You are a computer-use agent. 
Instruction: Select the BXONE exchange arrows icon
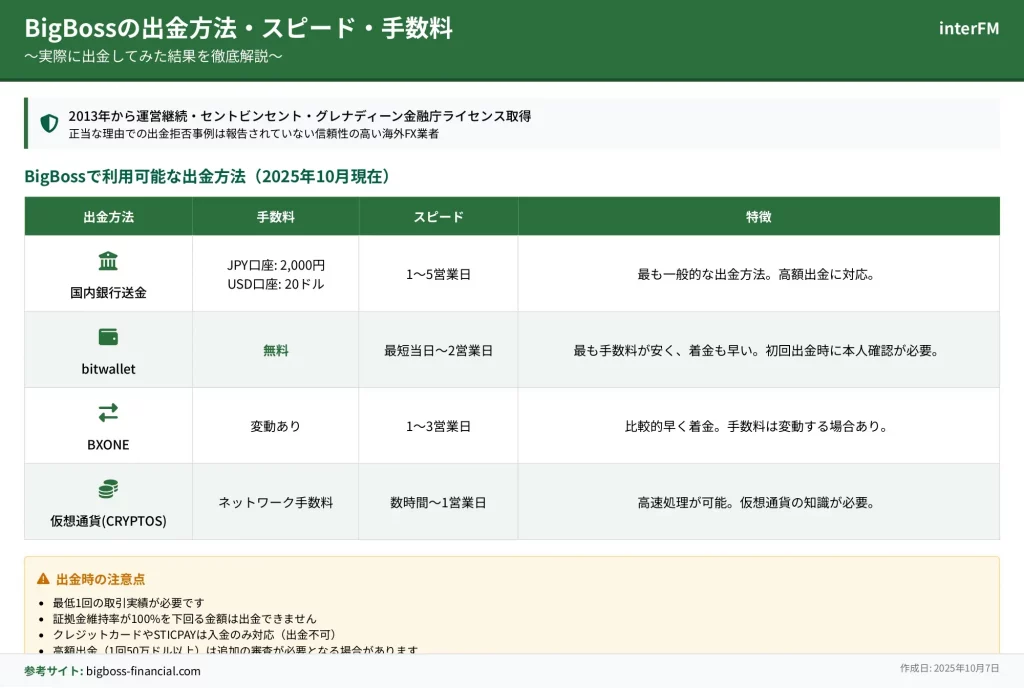pyautogui.click(x=108, y=413)
